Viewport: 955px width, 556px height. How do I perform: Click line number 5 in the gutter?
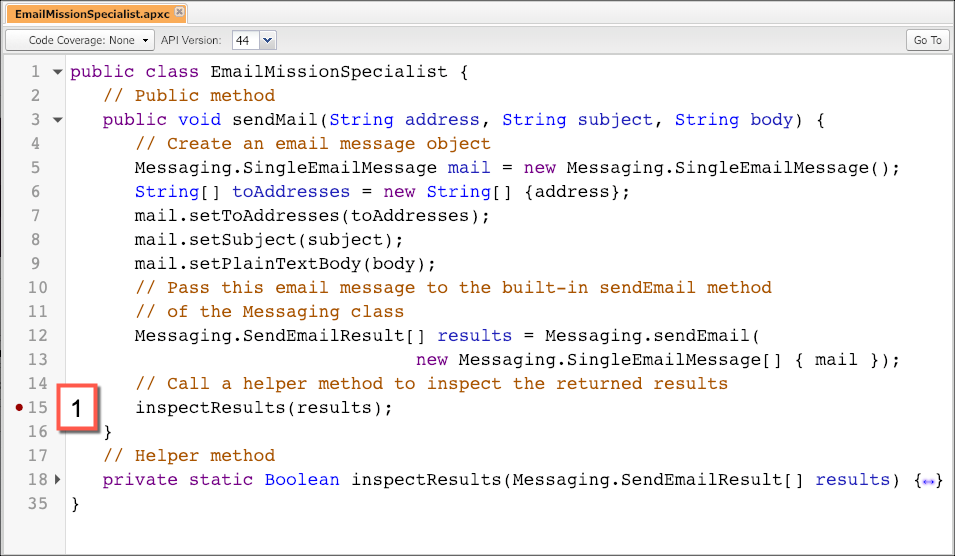[35, 168]
